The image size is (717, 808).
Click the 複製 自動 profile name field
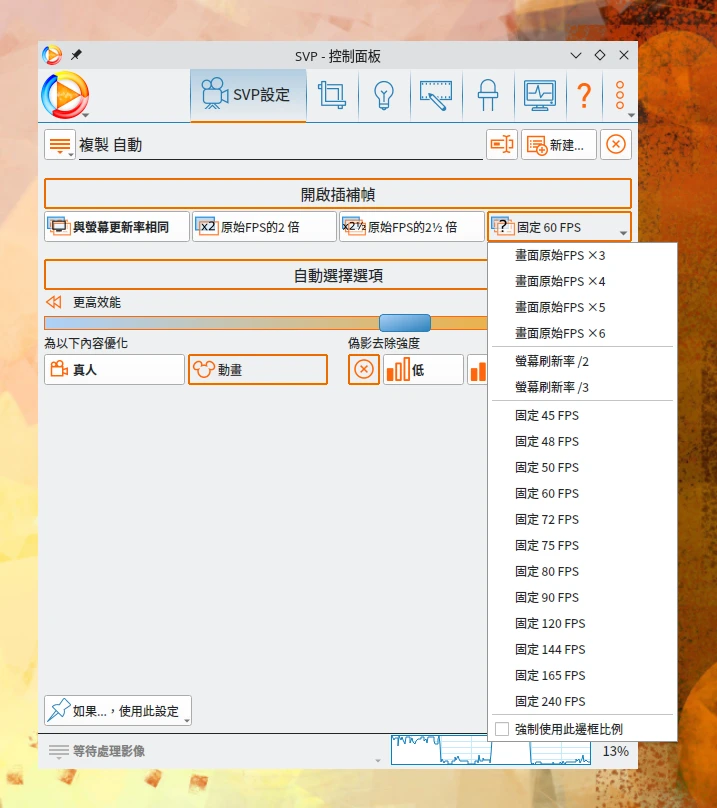280,145
